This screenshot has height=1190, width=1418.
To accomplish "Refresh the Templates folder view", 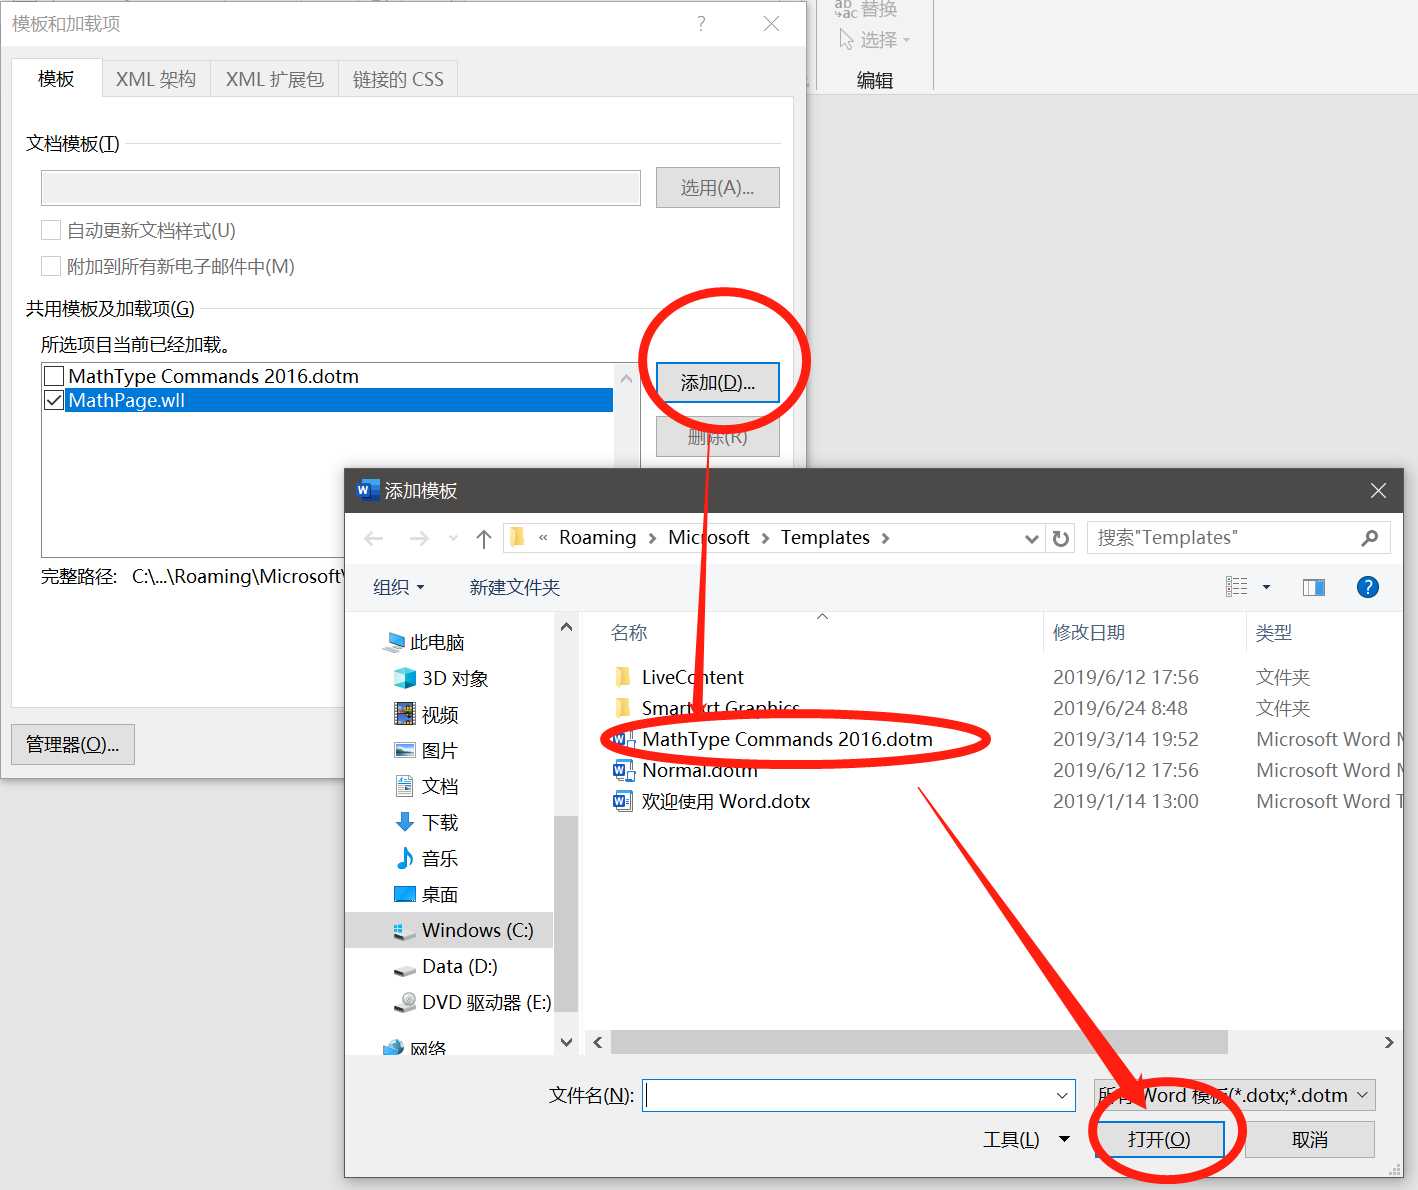I will coord(1061,539).
